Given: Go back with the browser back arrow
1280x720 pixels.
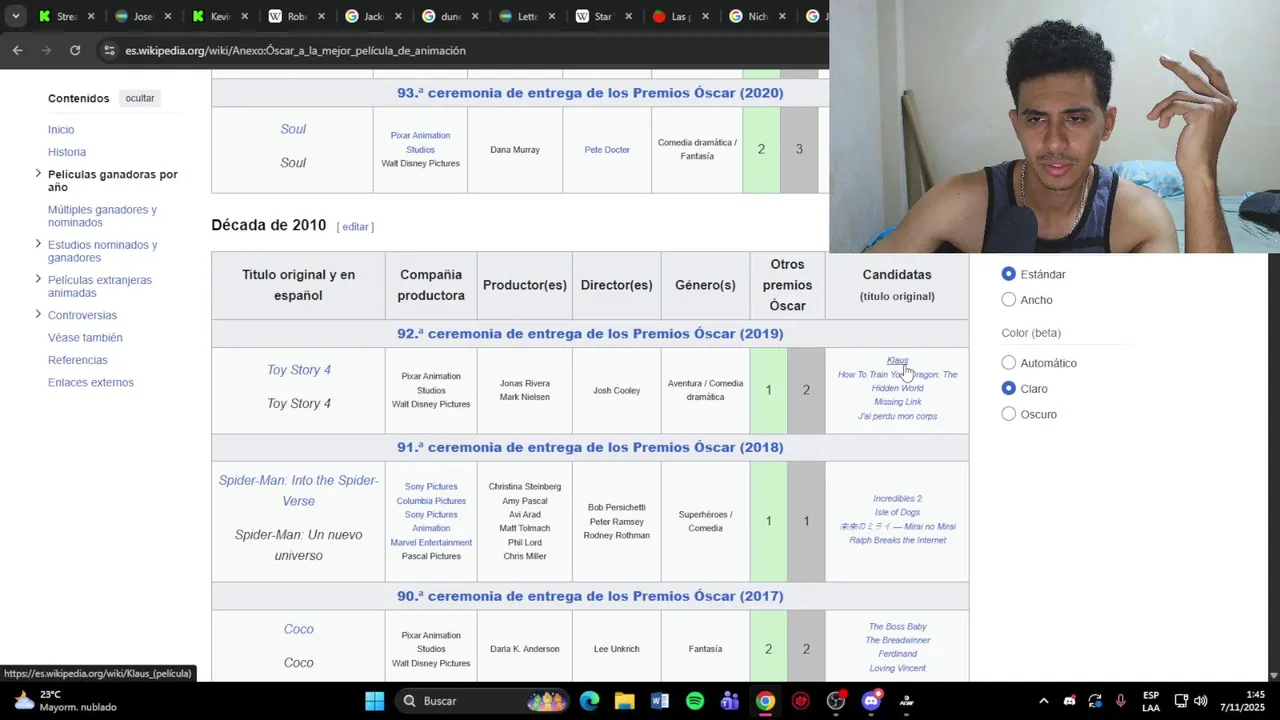Looking at the screenshot, I should [18, 50].
